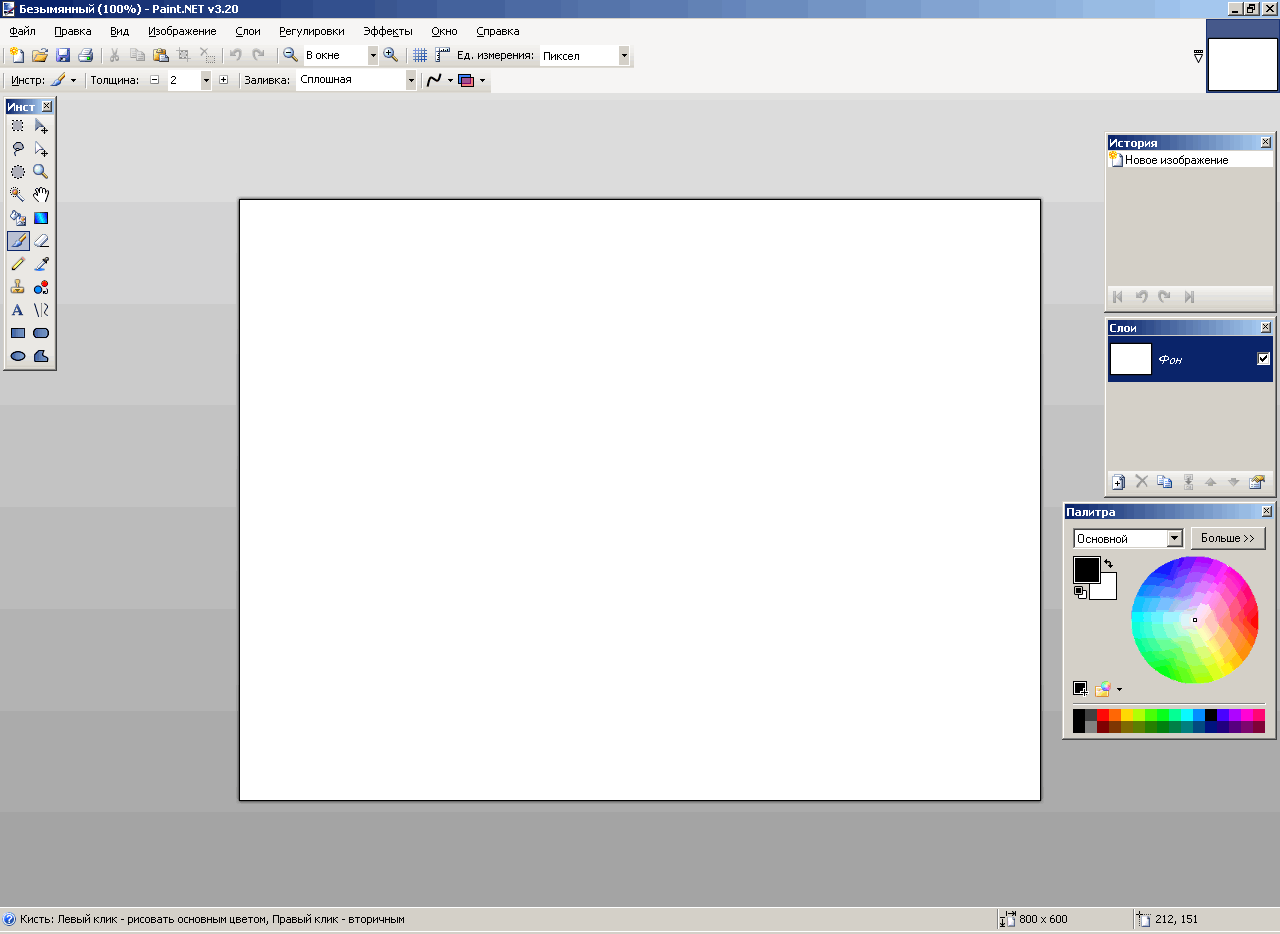Choose the Gradient tool
This screenshot has width=1280, height=934.
coord(41,218)
